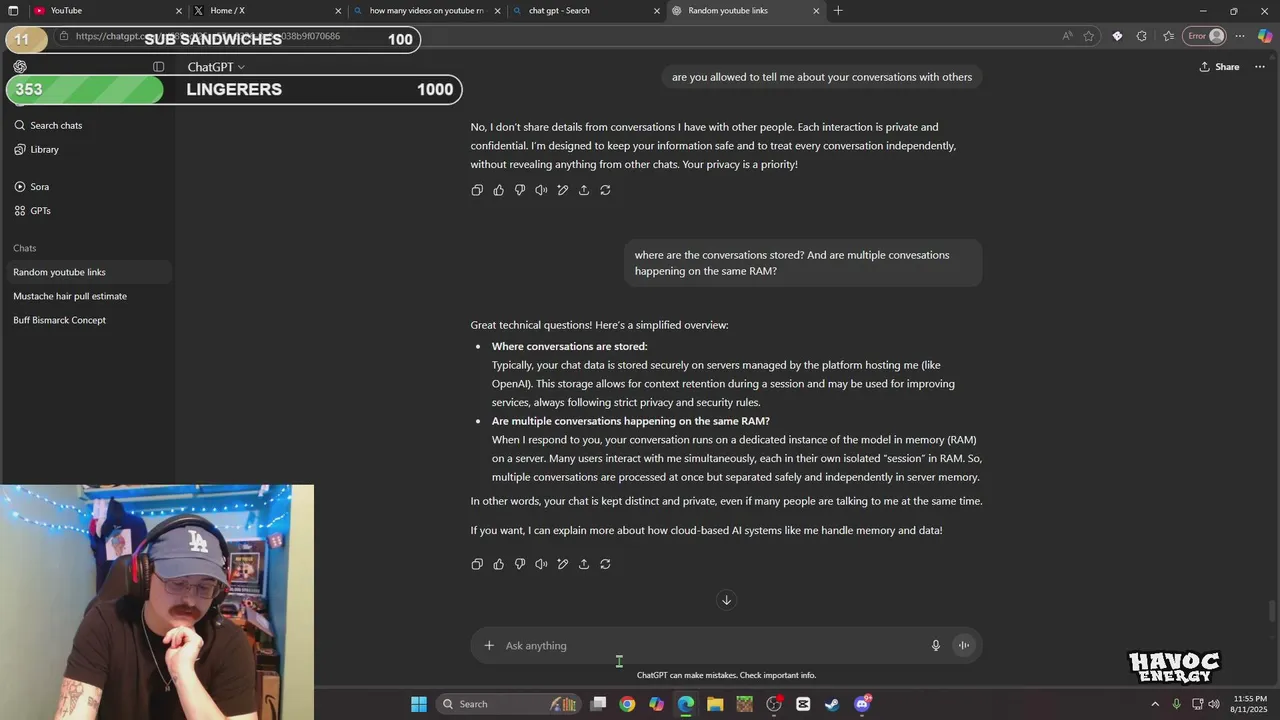Viewport: 1280px width, 720px height.
Task: Thumbs down the first response about privacy
Action: (520, 190)
